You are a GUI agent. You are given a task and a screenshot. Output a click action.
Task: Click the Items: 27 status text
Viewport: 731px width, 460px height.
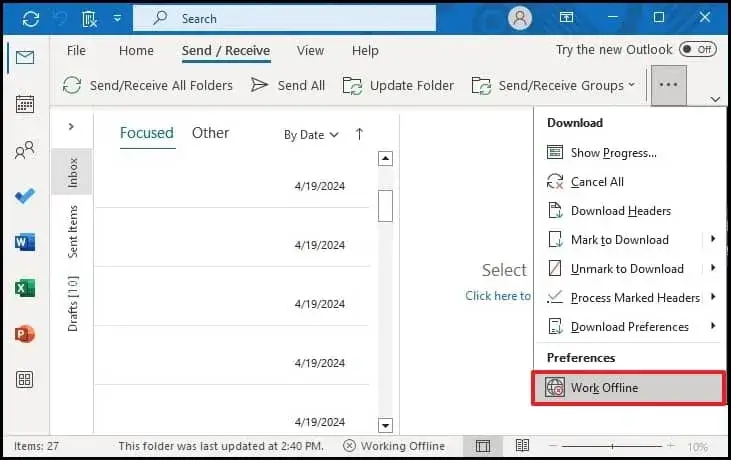36,446
